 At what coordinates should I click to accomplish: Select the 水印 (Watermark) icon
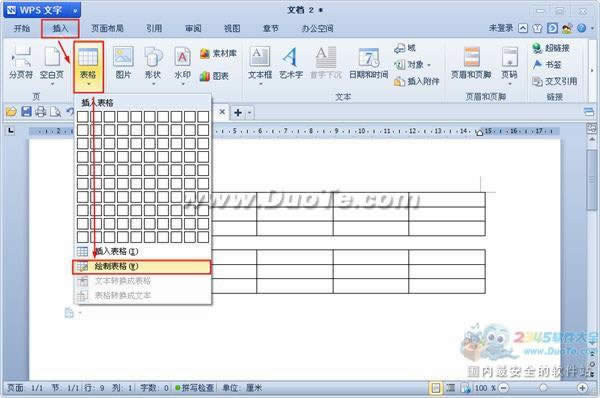[183, 64]
